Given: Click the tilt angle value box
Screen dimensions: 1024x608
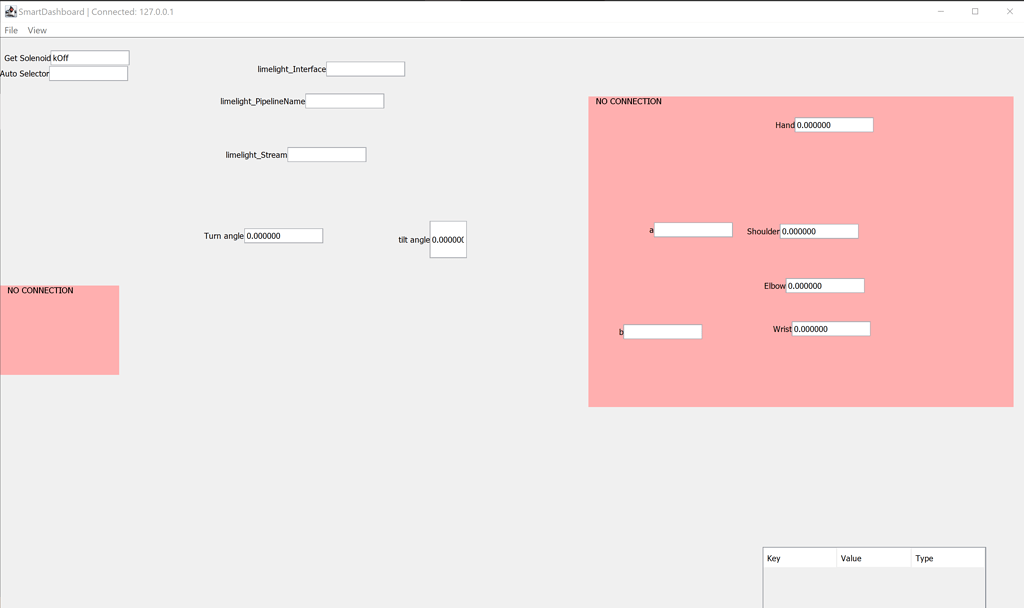Looking at the screenshot, I should point(448,240).
